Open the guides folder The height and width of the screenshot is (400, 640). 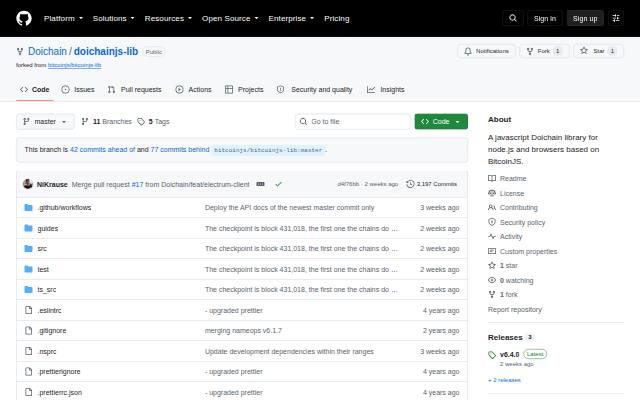click(x=48, y=229)
